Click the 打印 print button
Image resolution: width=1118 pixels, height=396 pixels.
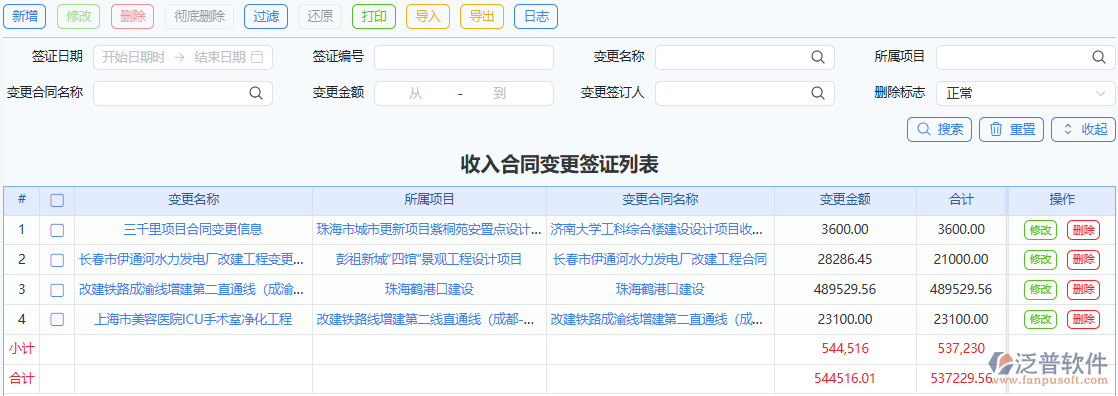[x=374, y=16]
